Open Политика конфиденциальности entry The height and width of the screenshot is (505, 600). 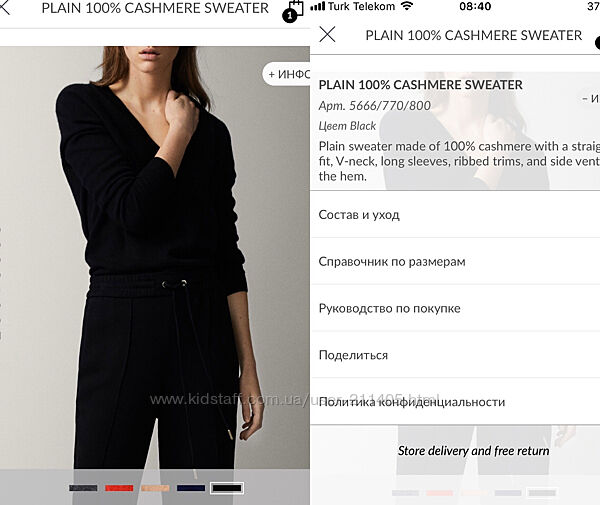pyautogui.click(x=455, y=402)
